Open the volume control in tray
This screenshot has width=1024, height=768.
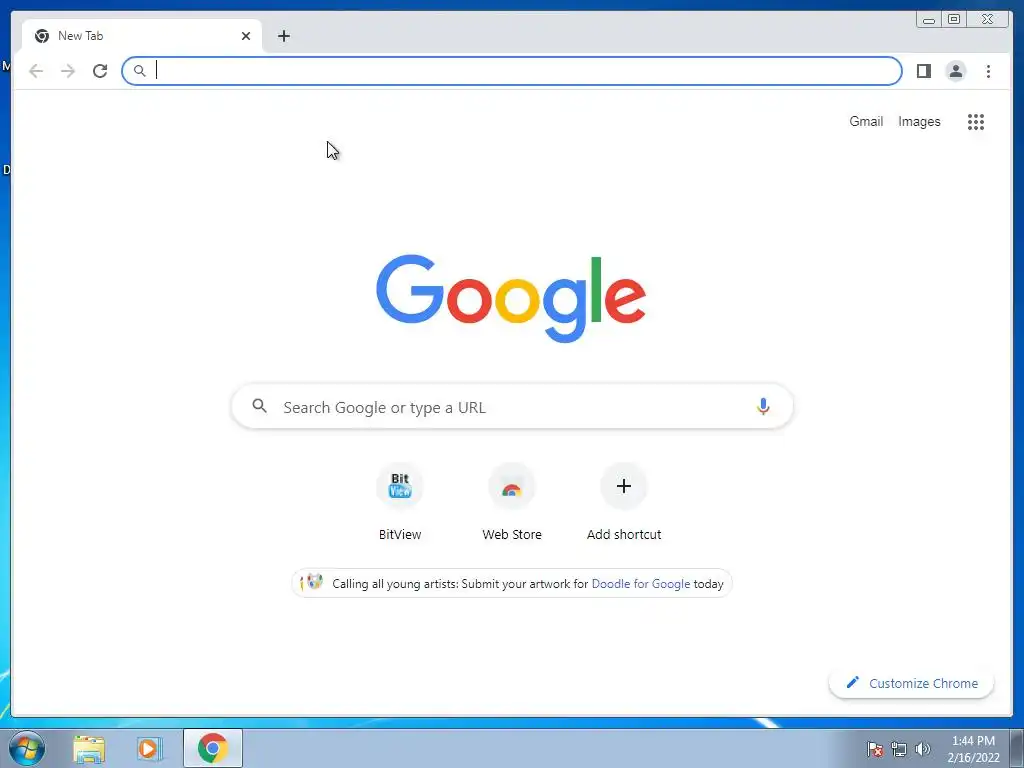922,749
